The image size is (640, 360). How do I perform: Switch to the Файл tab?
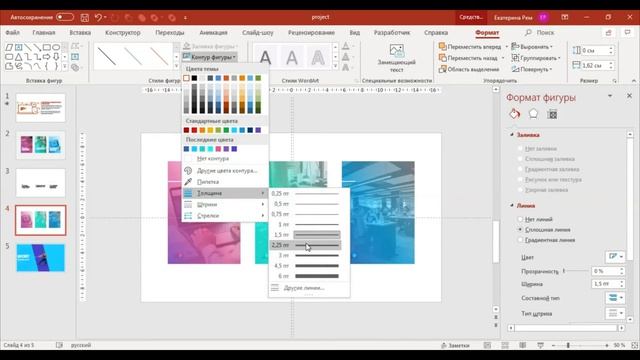click(13, 32)
